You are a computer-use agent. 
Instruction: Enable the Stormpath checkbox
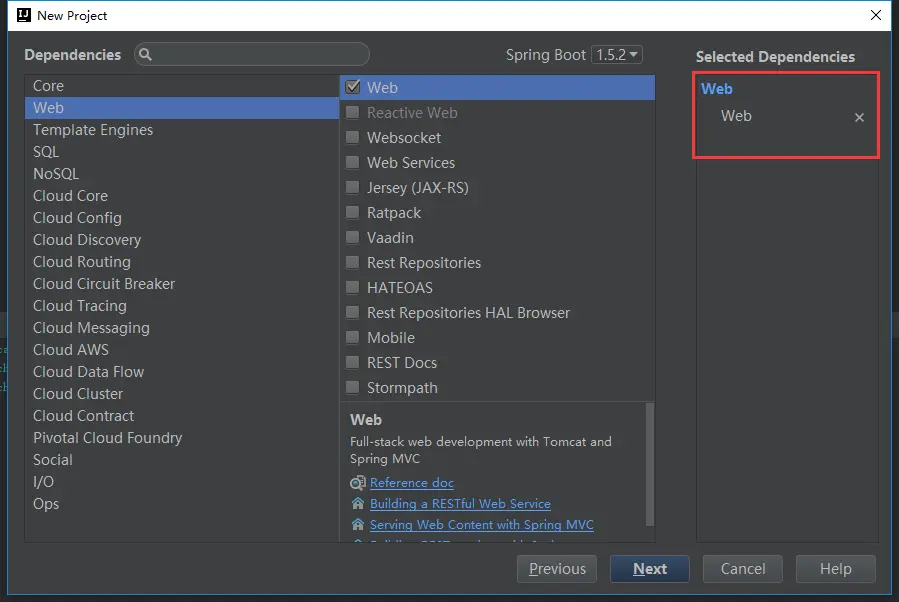click(353, 388)
